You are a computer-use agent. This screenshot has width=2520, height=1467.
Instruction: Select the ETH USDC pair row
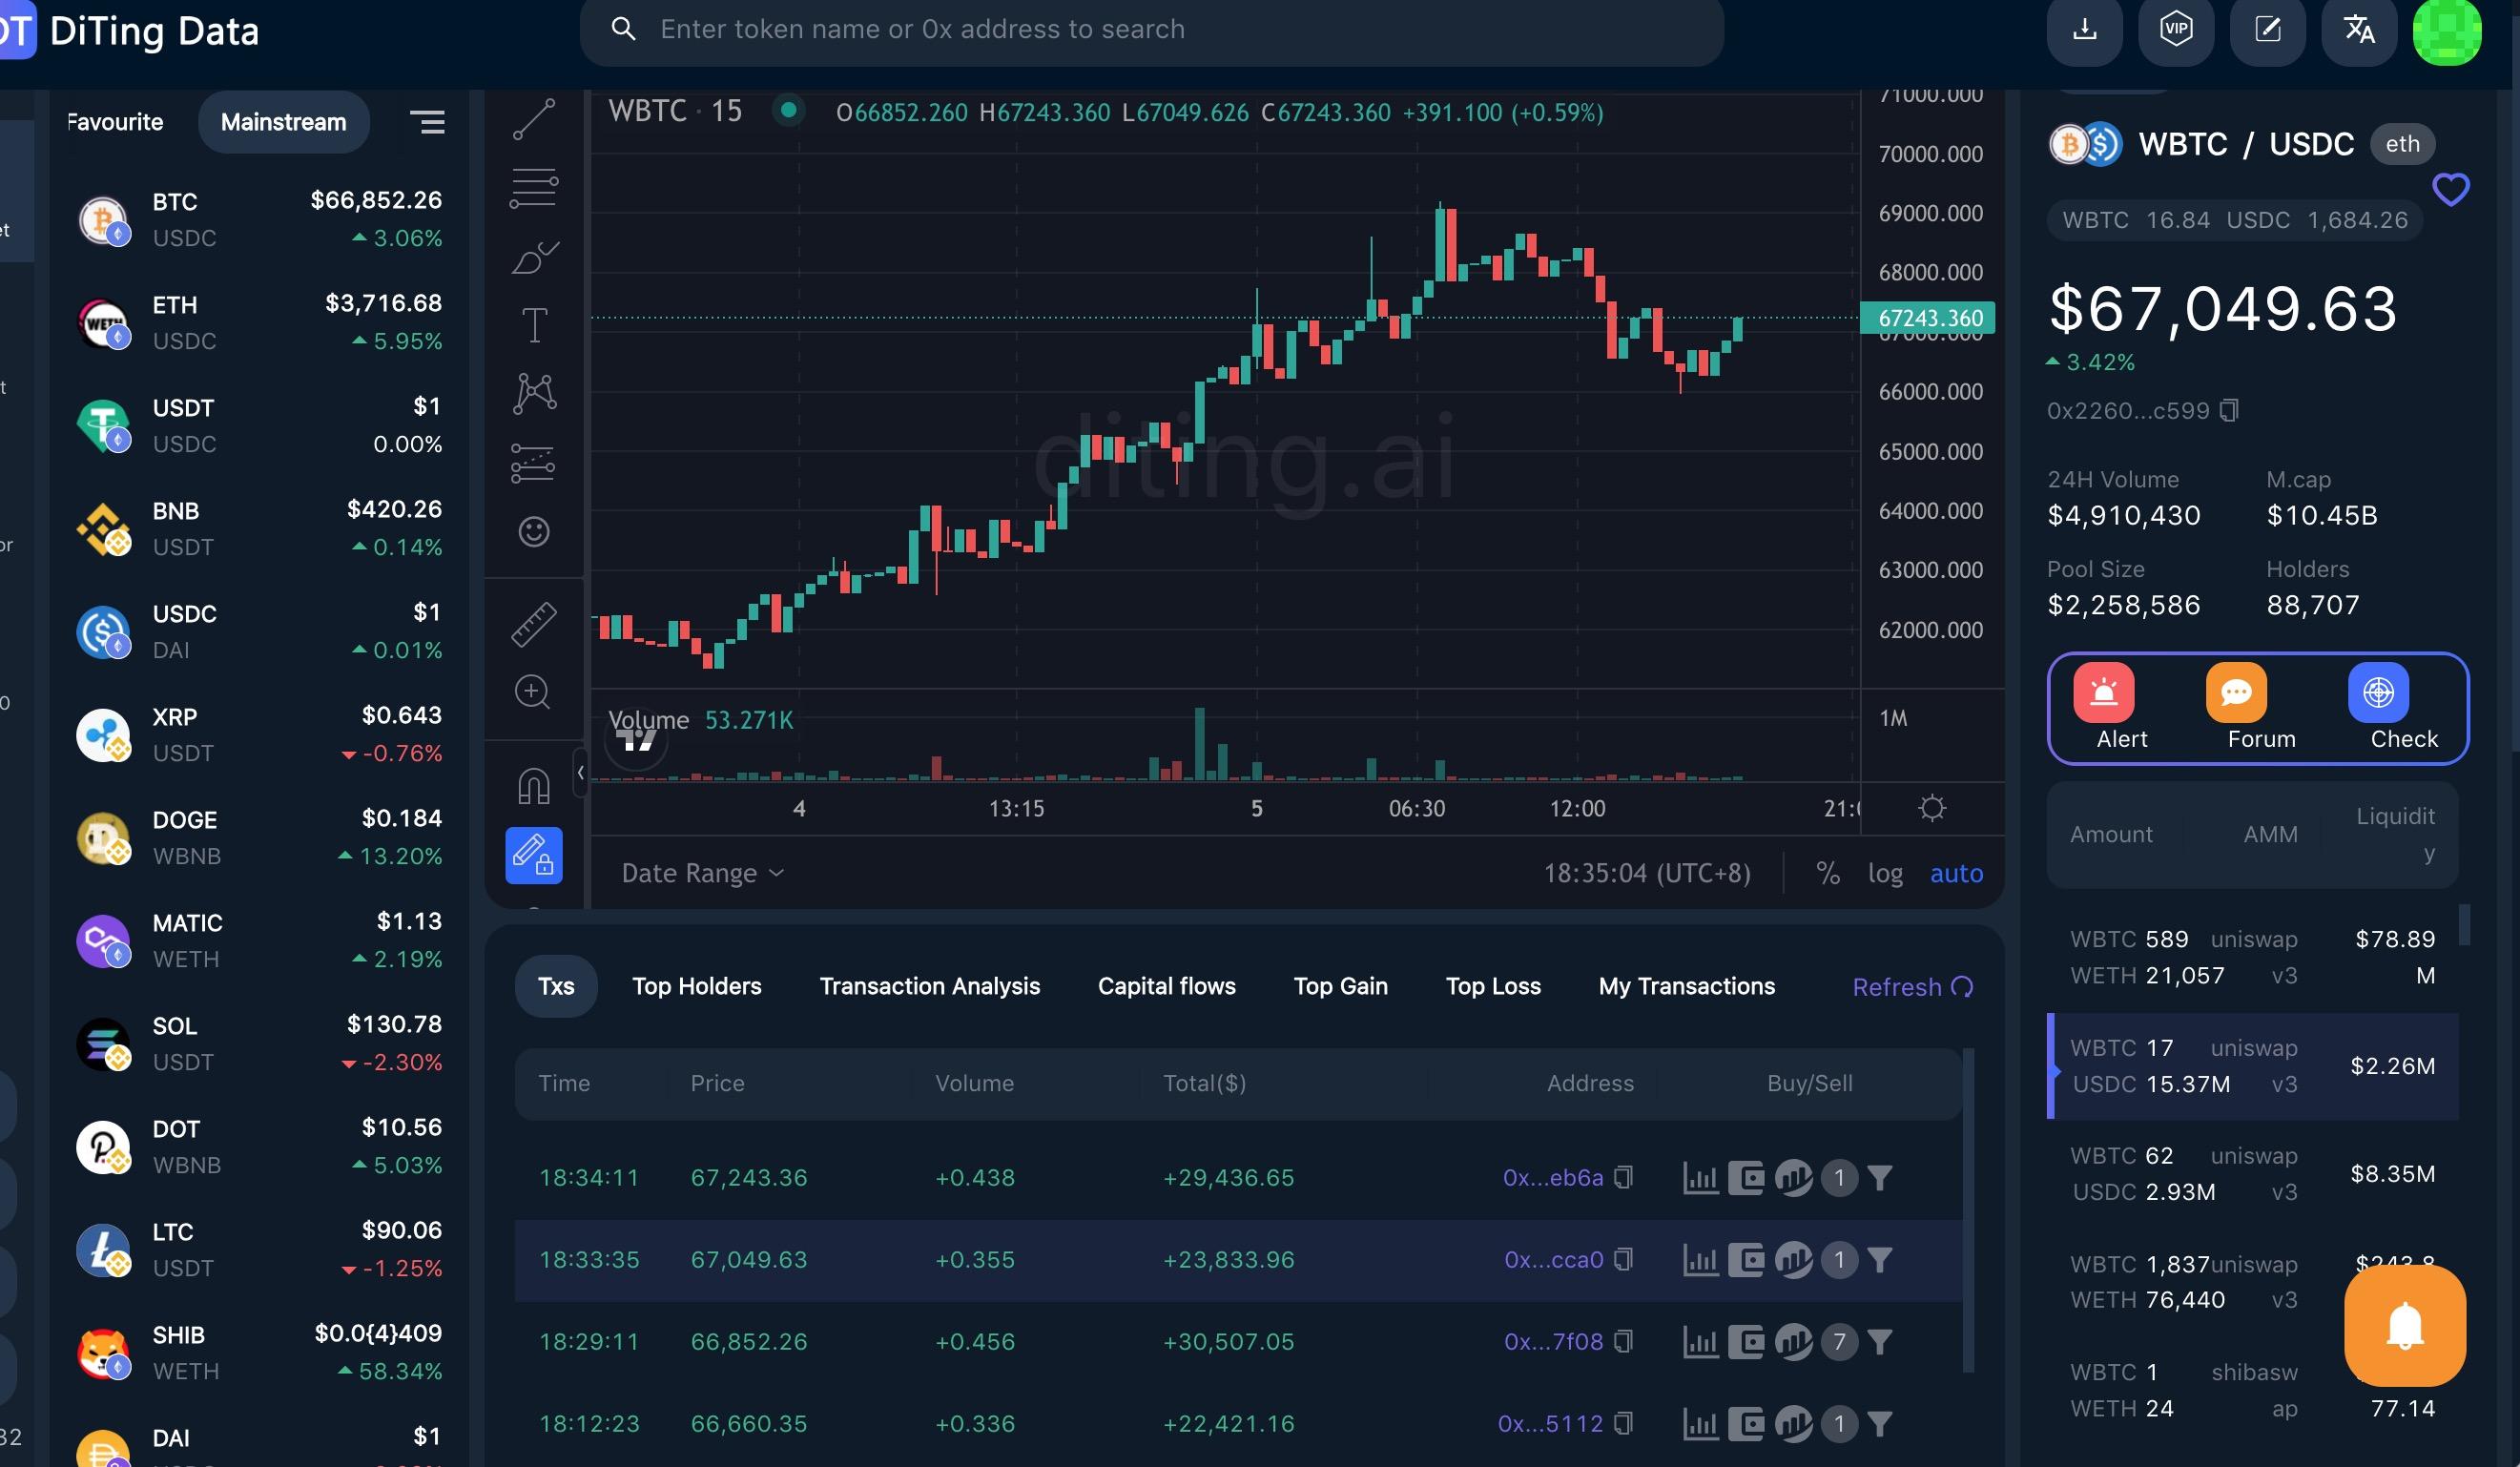(259, 322)
